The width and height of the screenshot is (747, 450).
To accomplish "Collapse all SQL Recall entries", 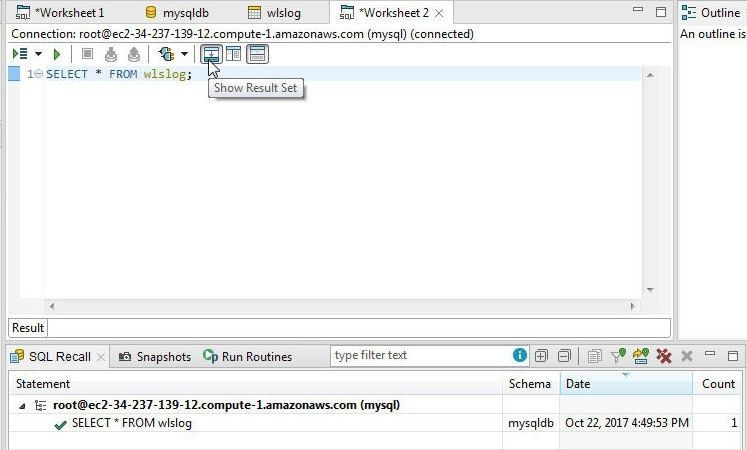I will (x=564, y=356).
